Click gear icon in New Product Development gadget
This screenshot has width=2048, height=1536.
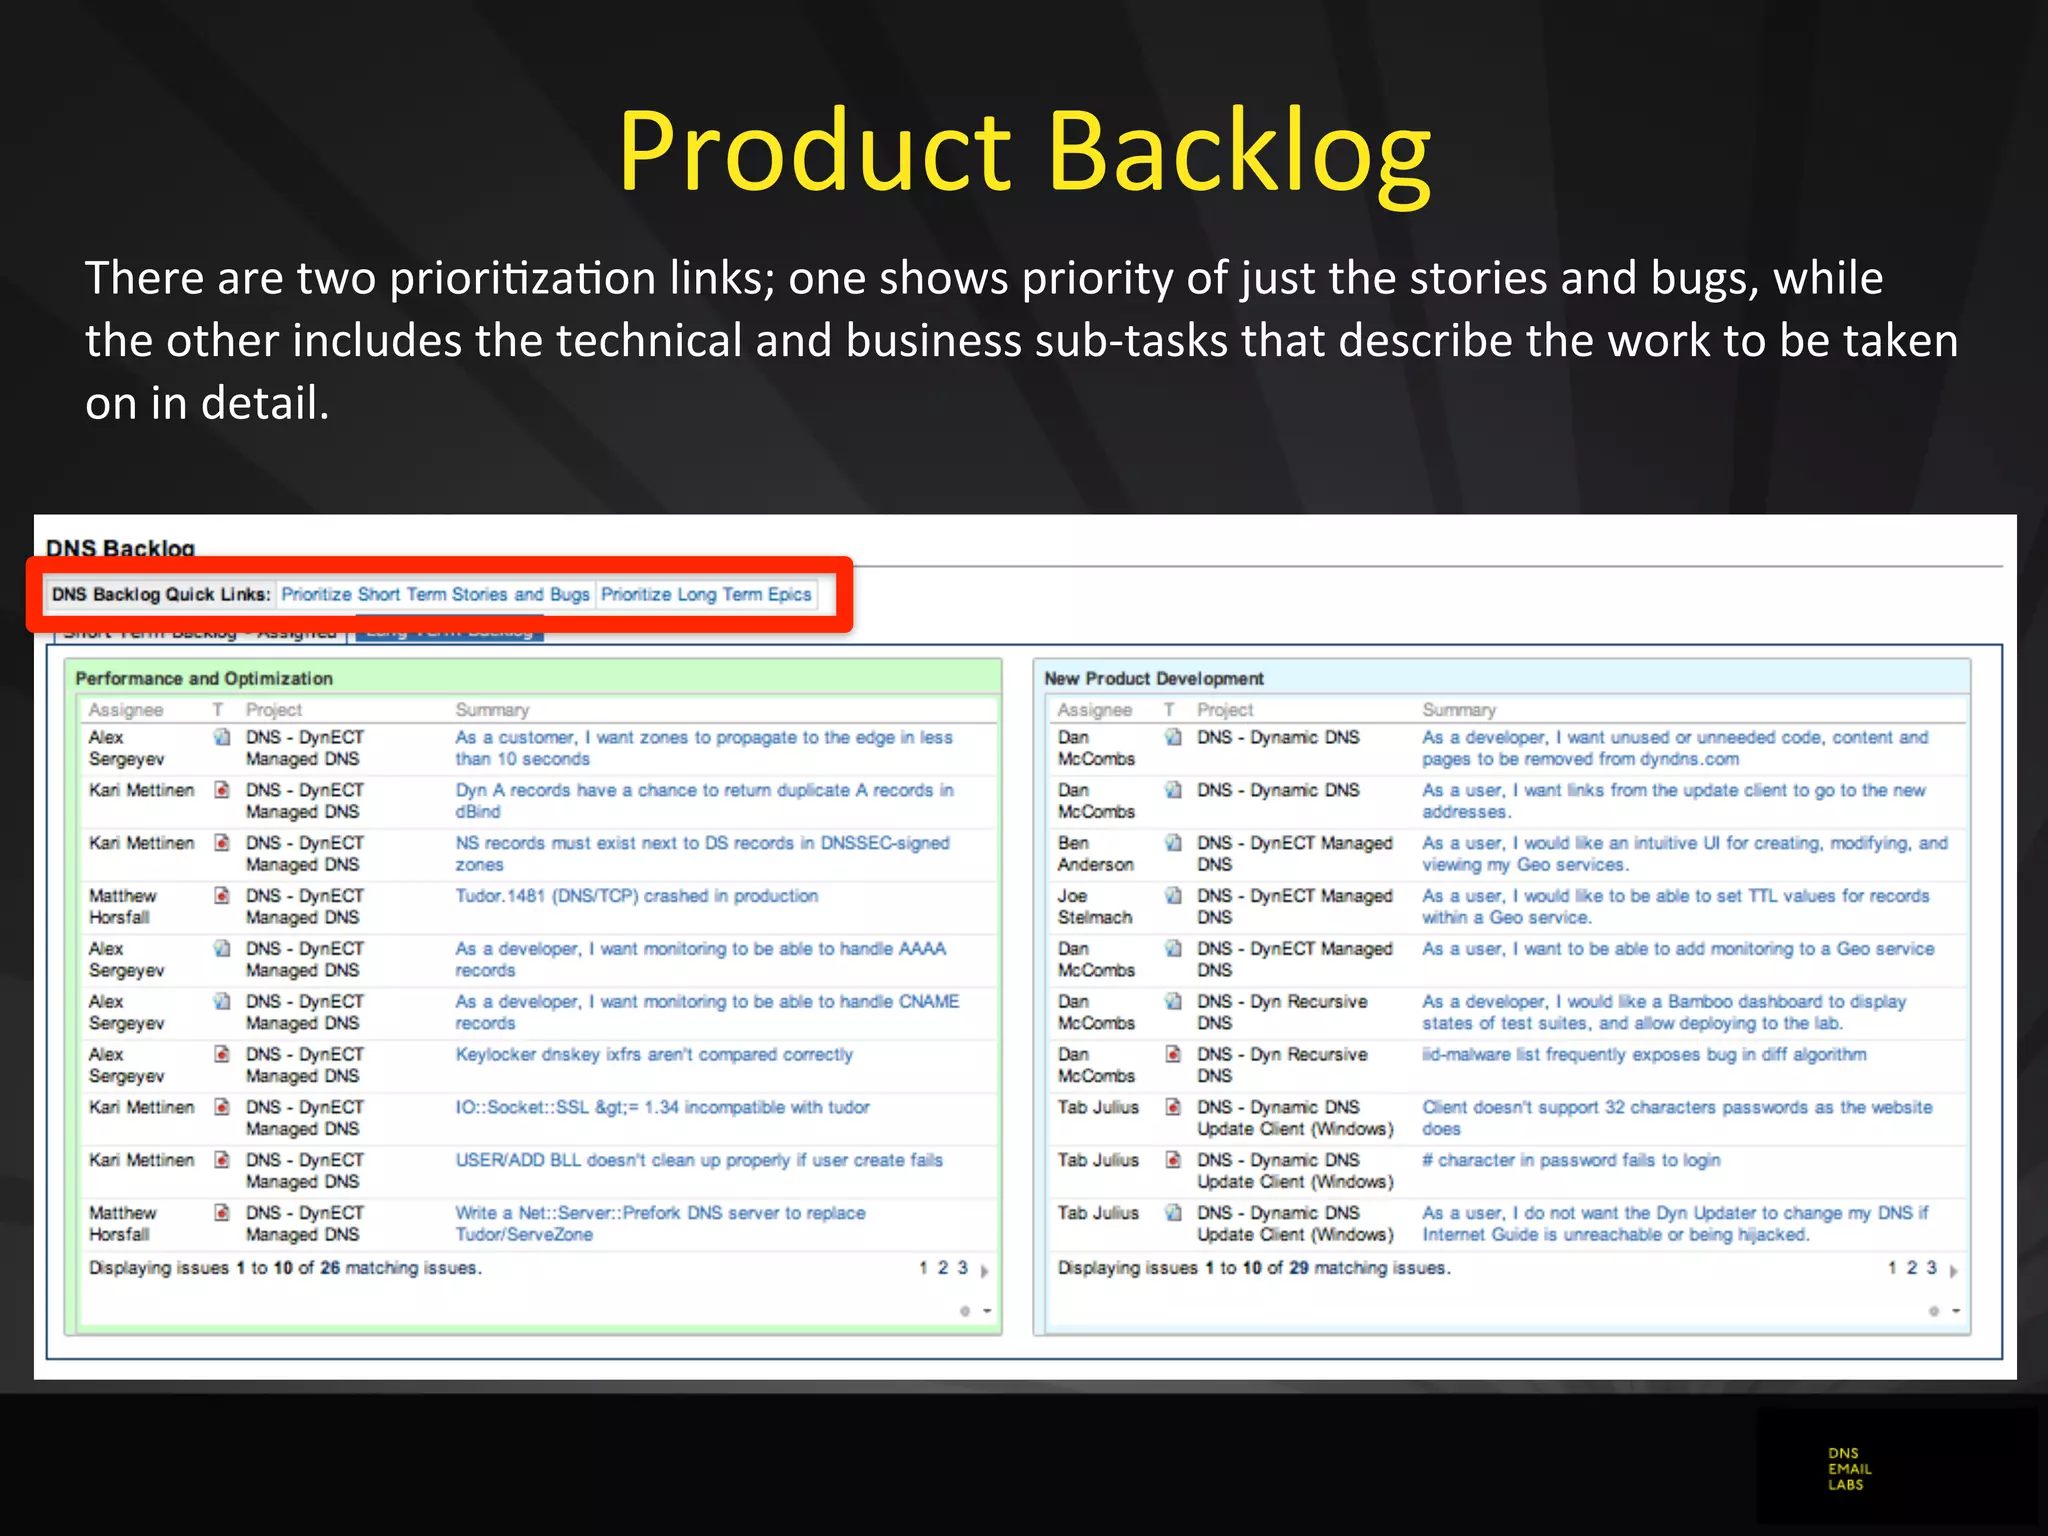[x=1934, y=1311]
